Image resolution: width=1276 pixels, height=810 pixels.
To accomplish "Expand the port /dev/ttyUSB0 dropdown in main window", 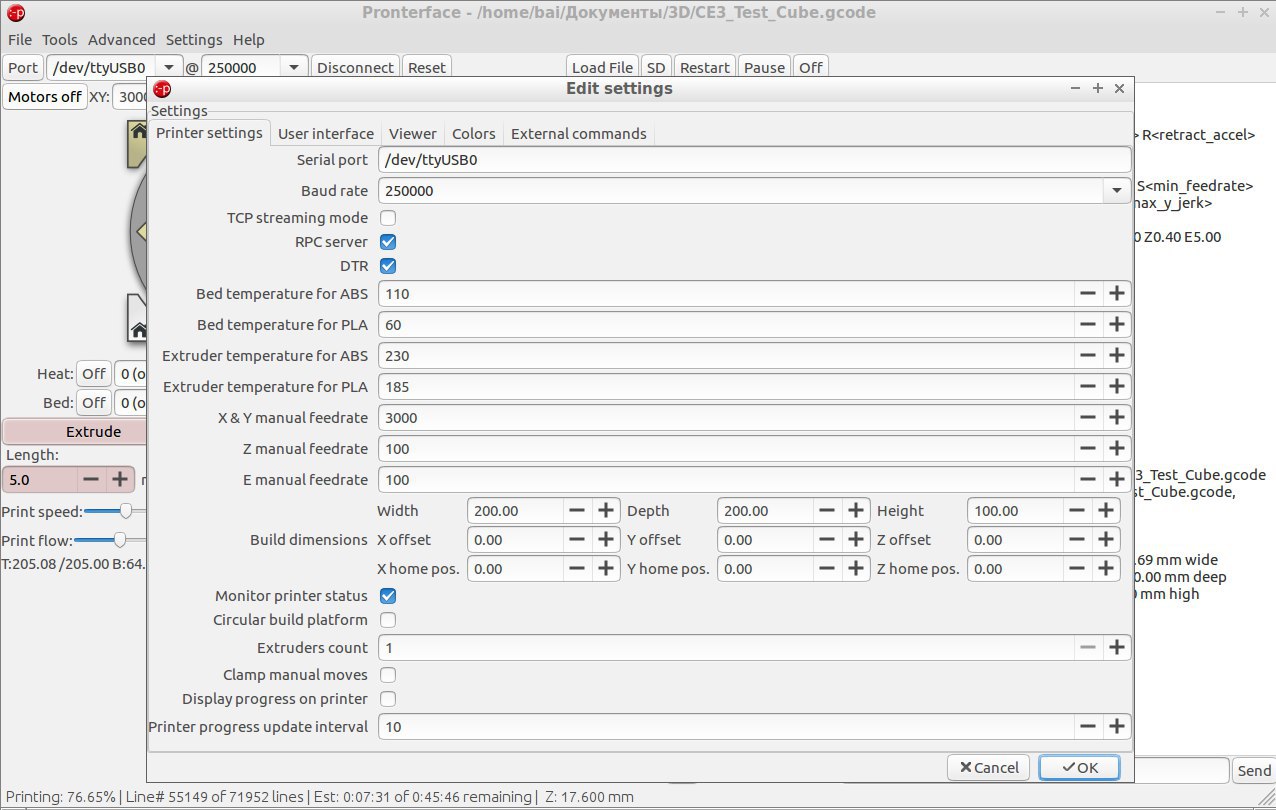I will click(169, 68).
